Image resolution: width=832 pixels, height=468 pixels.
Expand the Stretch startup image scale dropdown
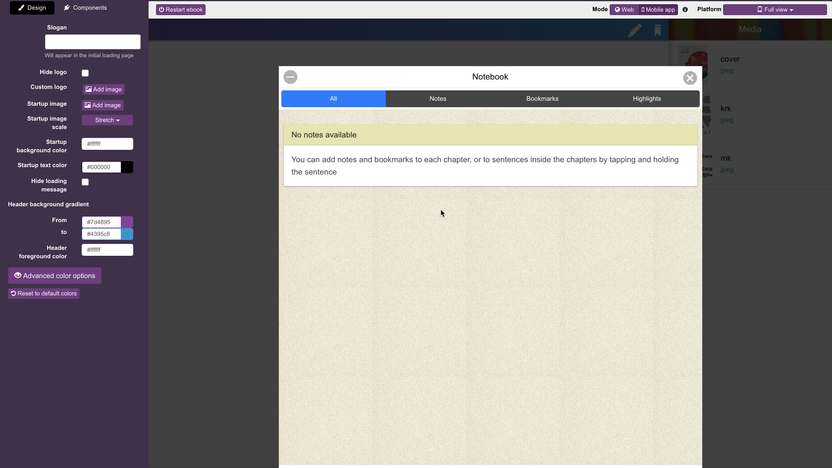point(107,120)
